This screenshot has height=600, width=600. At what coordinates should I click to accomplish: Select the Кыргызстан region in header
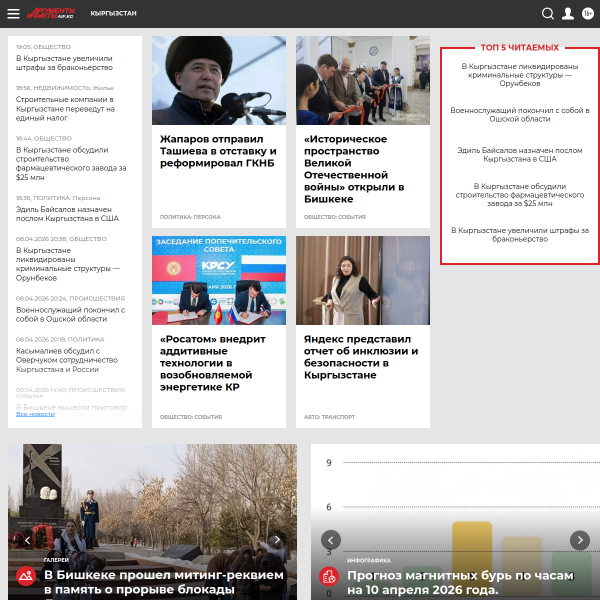pos(113,14)
